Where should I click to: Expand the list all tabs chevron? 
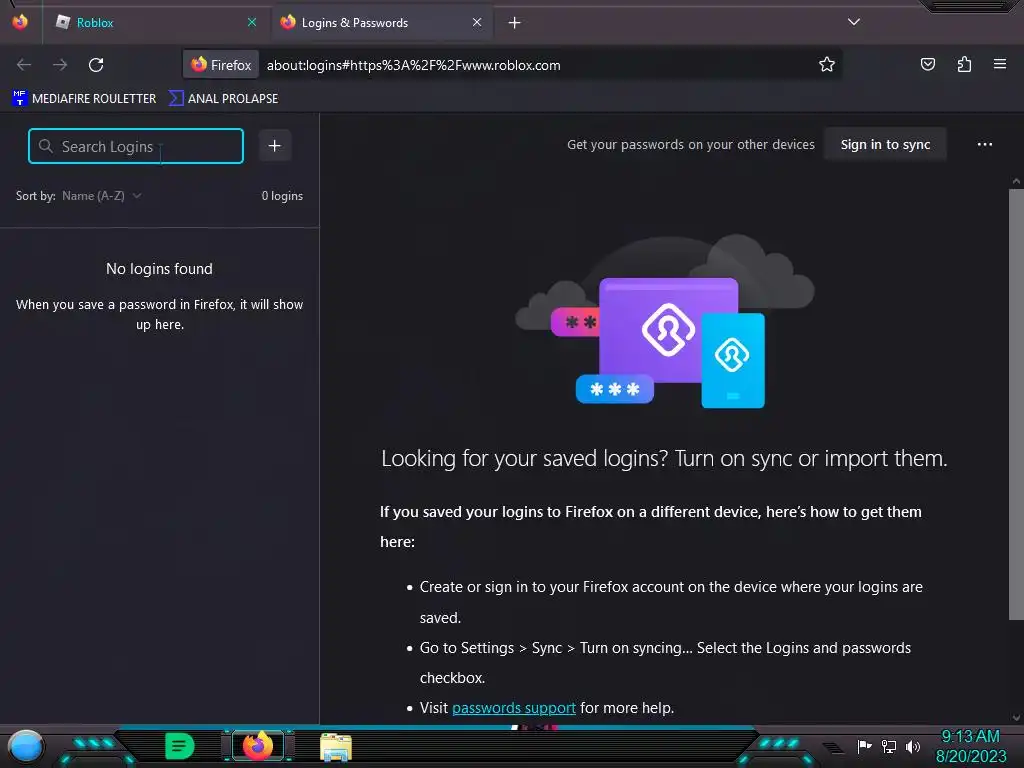[x=854, y=22]
